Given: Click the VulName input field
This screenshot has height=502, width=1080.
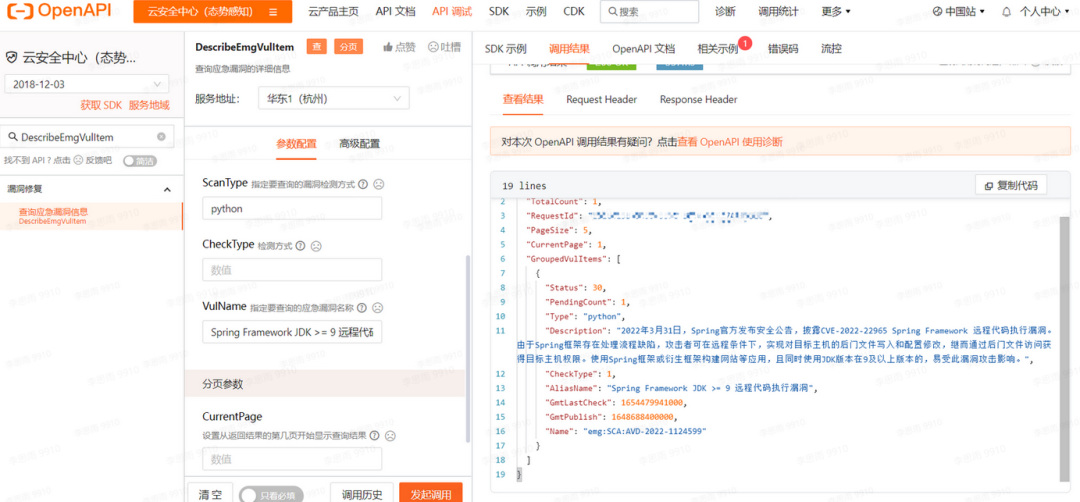Looking at the screenshot, I should 292,332.
